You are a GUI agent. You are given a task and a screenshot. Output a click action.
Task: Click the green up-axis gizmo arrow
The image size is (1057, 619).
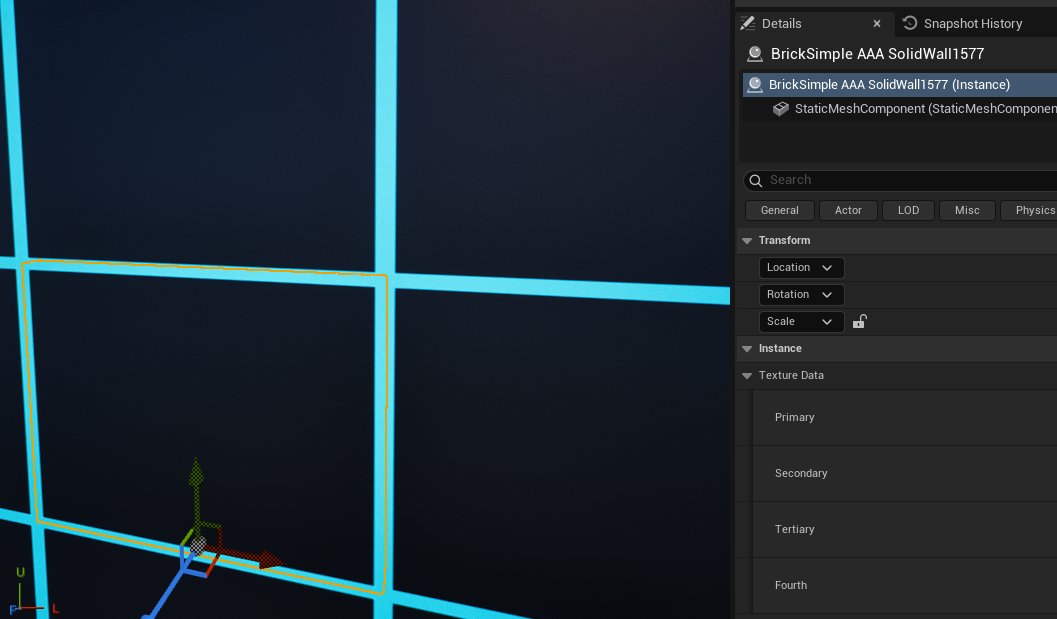[x=196, y=475]
